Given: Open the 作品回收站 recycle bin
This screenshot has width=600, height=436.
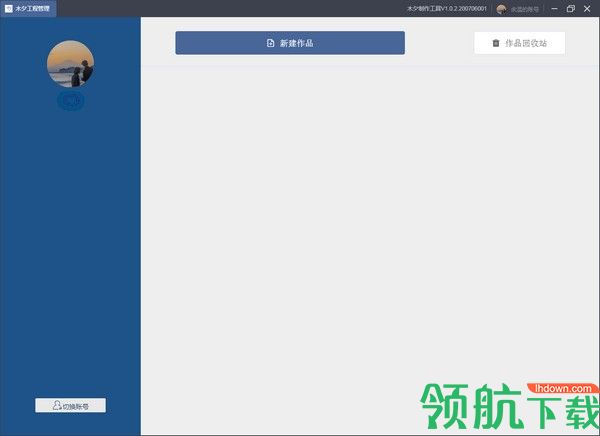Looking at the screenshot, I should point(519,43).
